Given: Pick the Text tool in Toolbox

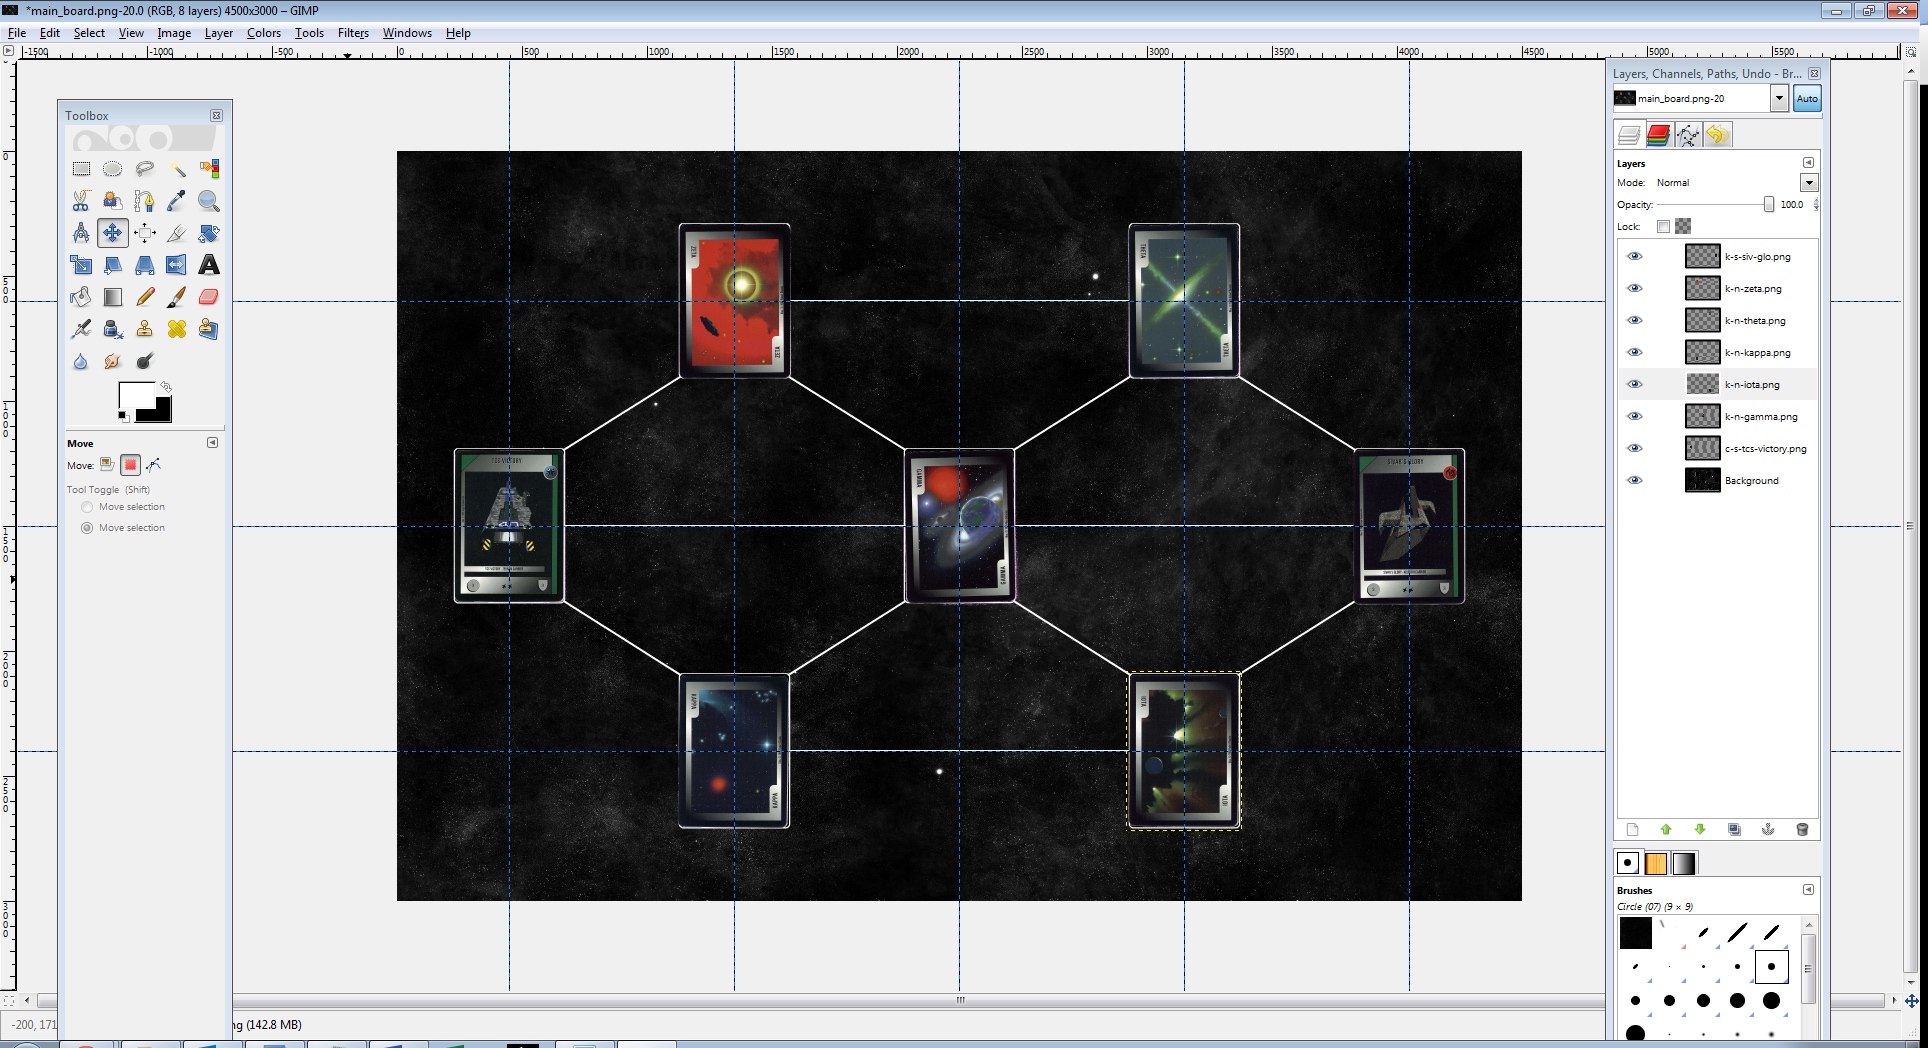Looking at the screenshot, I should pyautogui.click(x=208, y=265).
